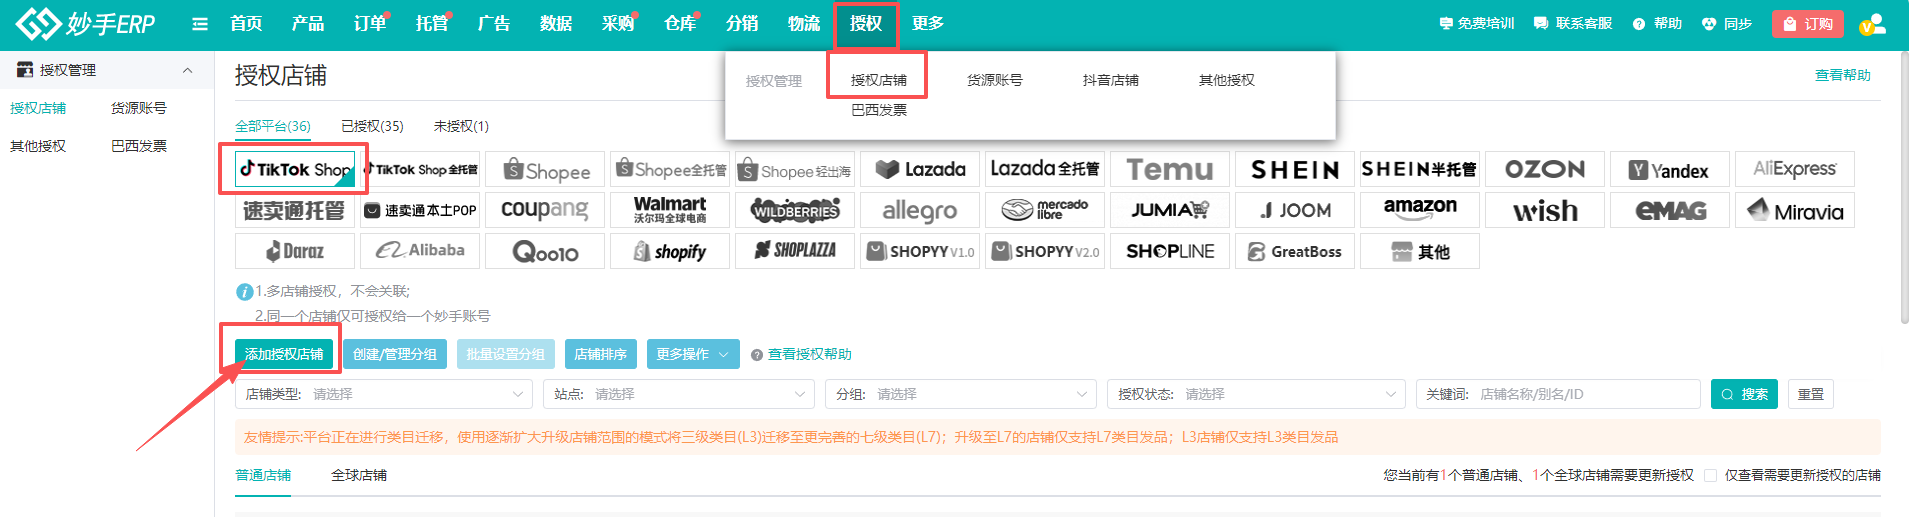Switch to the 全球店铺 tab
The image size is (1909, 517).
click(x=359, y=475)
